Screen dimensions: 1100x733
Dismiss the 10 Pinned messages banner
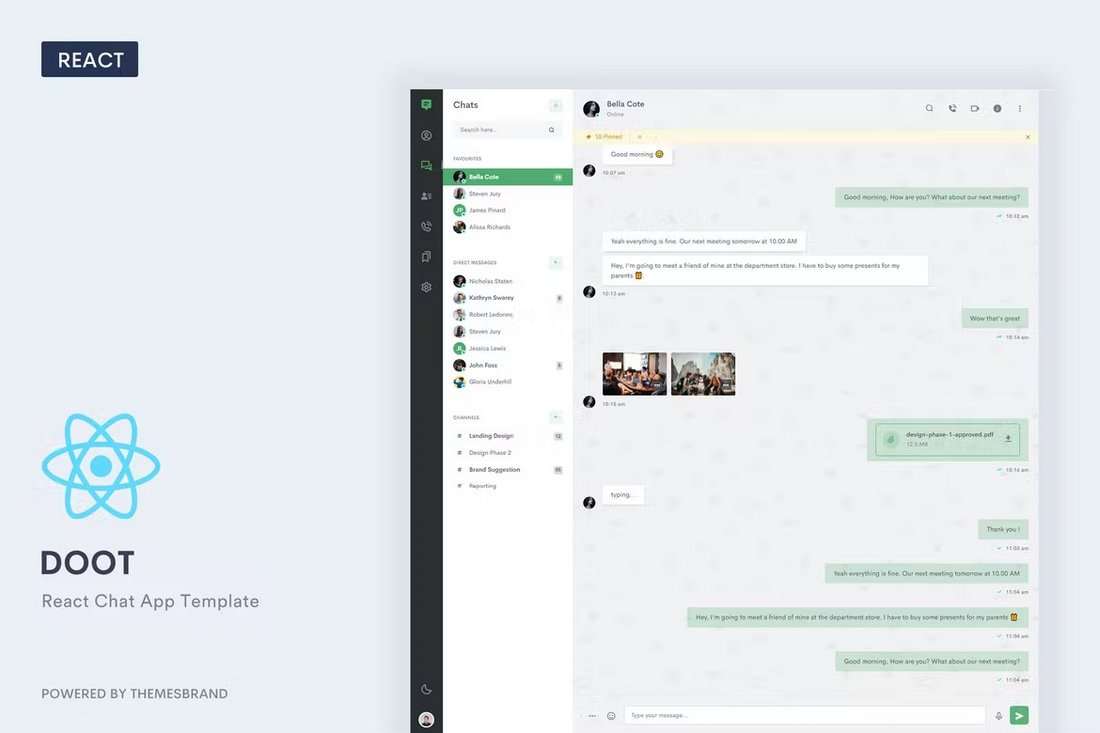[x=1028, y=136]
